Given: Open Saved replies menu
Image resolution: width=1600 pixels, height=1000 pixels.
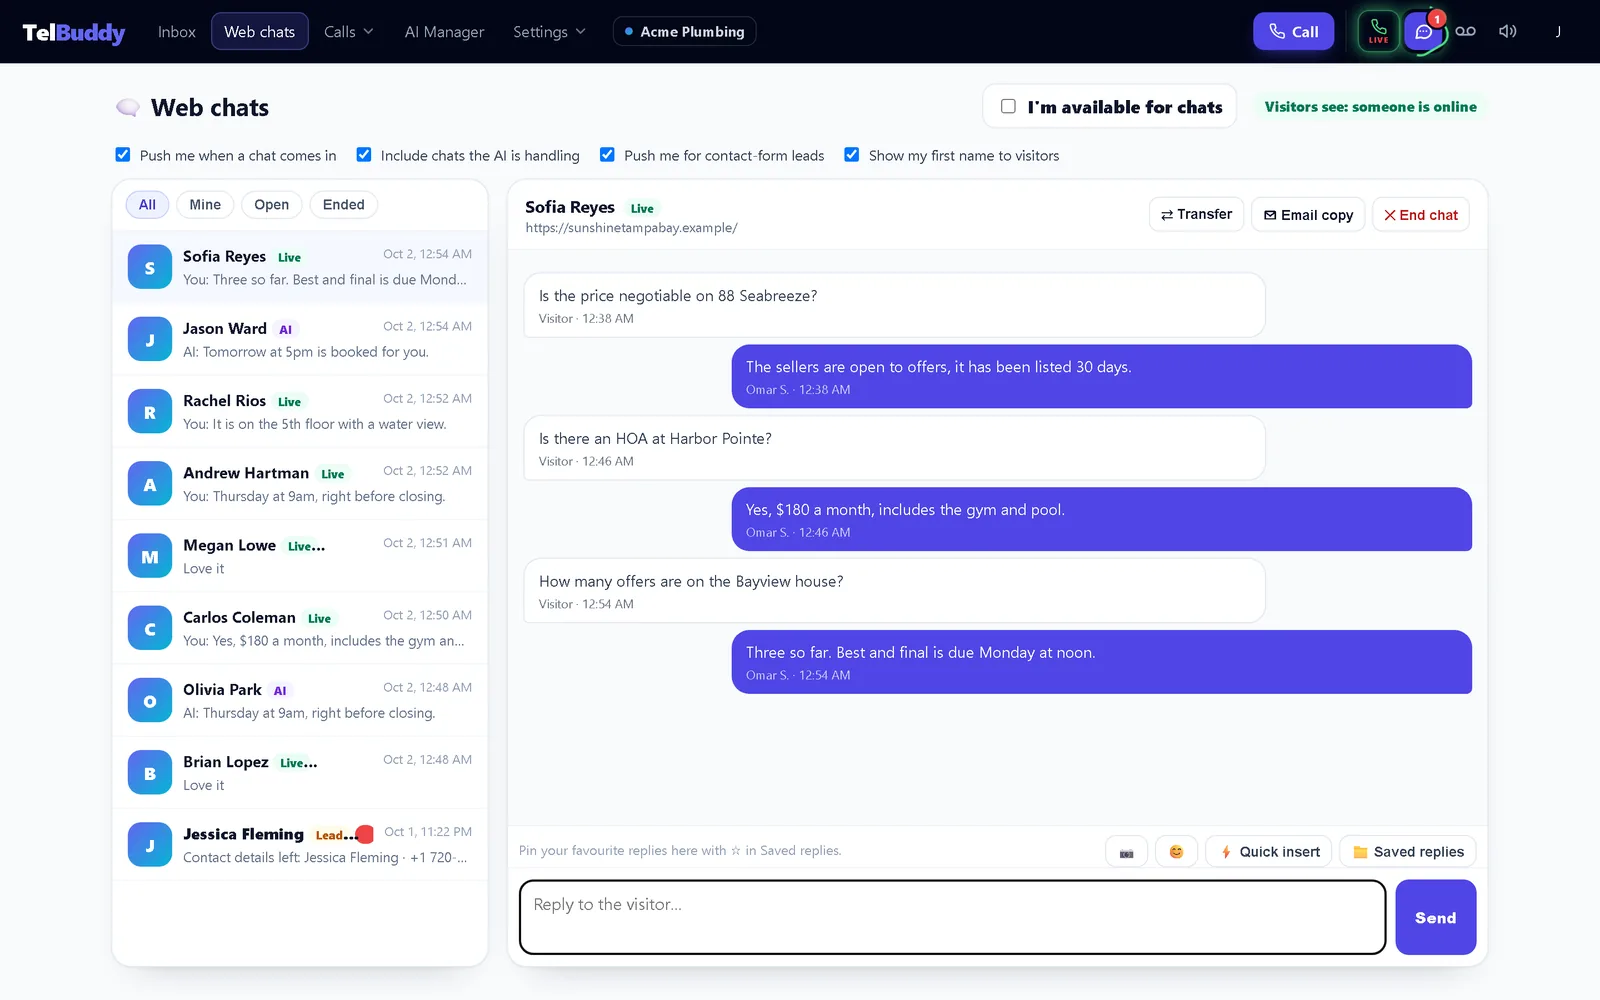Looking at the screenshot, I should pos(1408,852).
